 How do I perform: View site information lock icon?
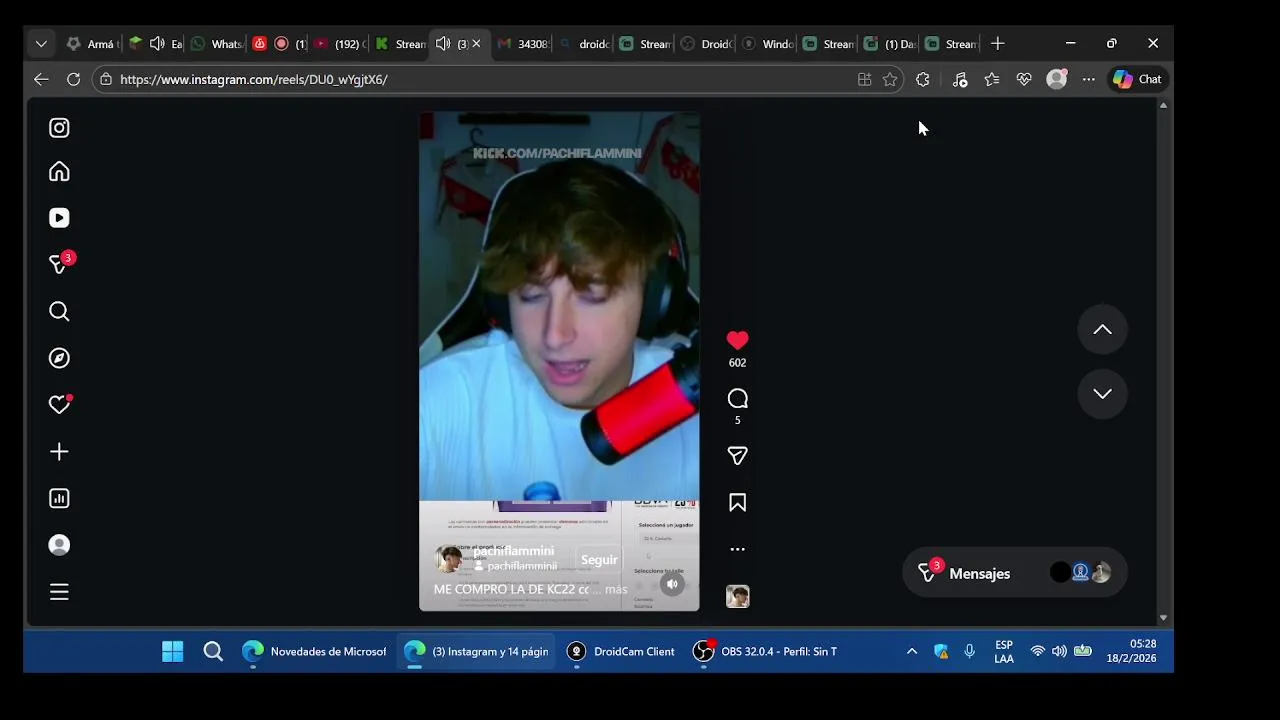click(105, 79)
